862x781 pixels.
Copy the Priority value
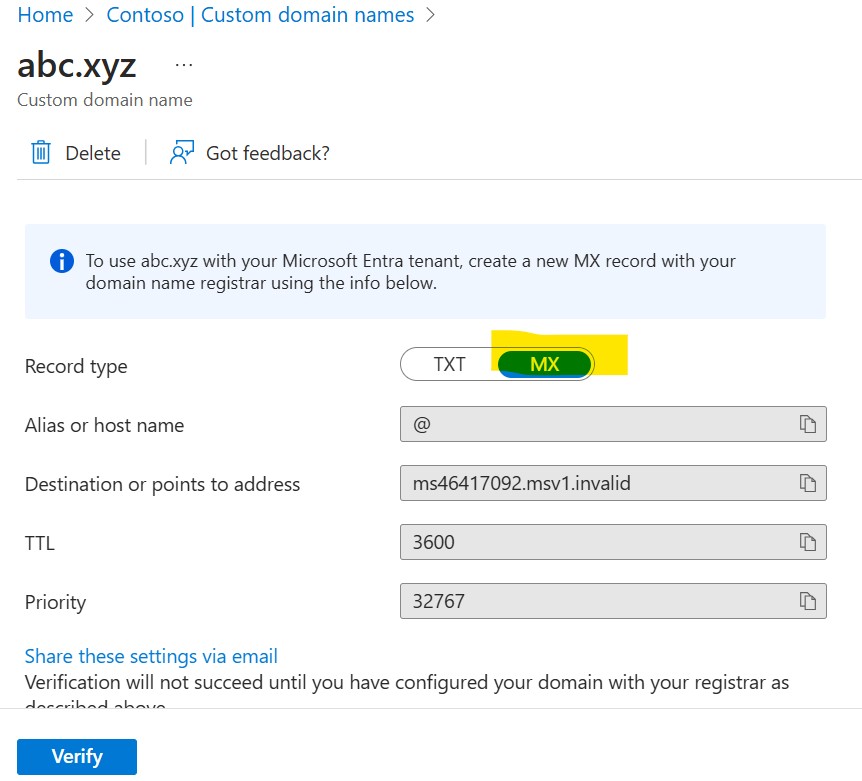pos(807,601)
